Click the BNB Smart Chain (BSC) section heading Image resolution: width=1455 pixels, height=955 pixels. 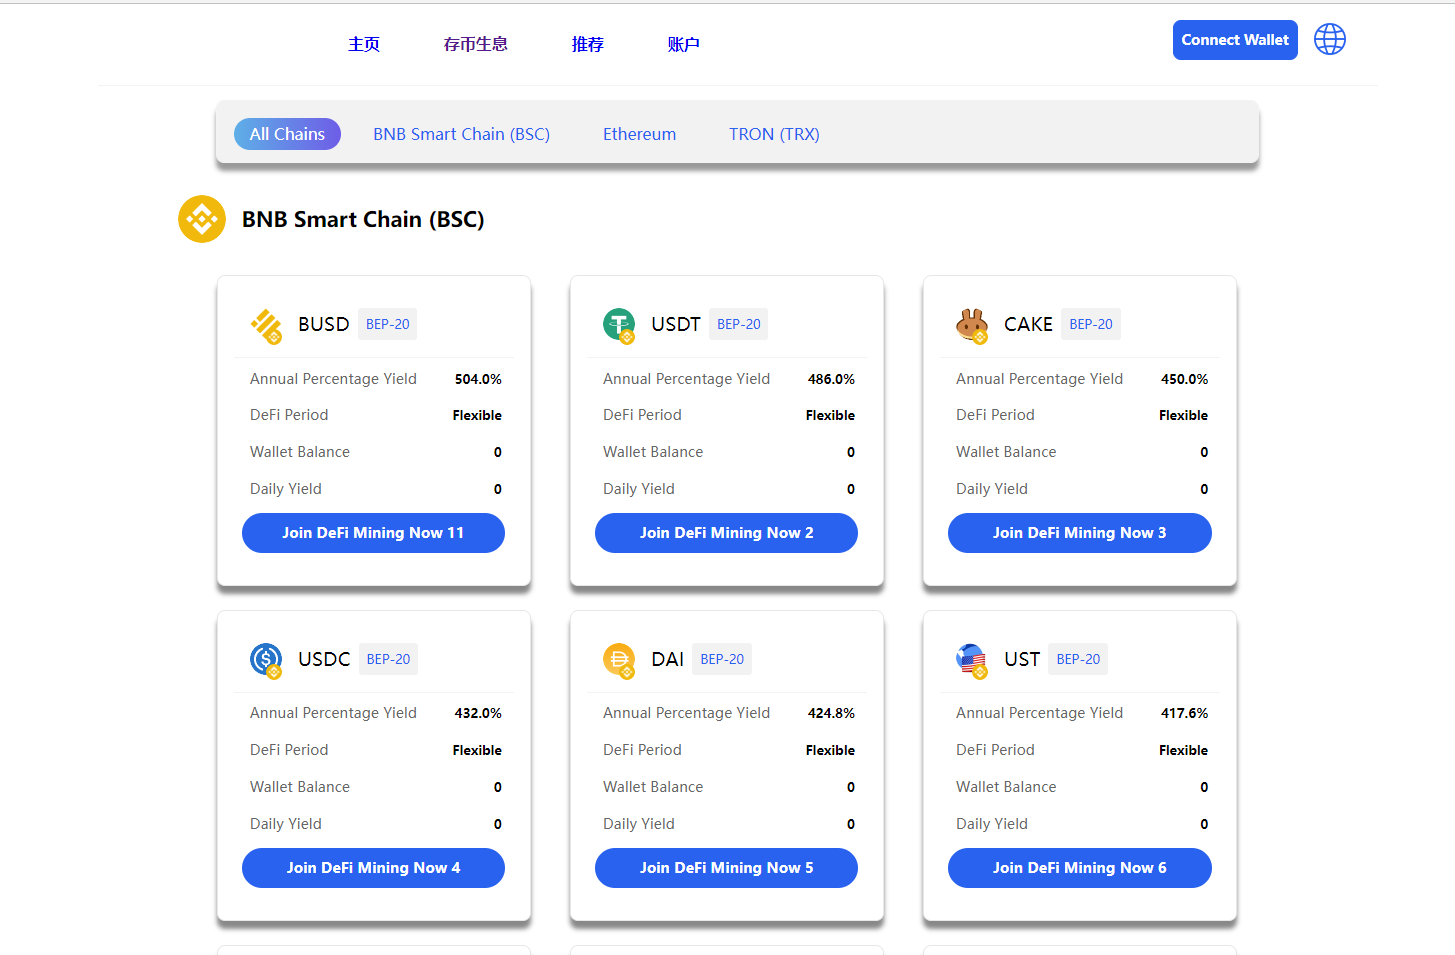pos(363,219)
